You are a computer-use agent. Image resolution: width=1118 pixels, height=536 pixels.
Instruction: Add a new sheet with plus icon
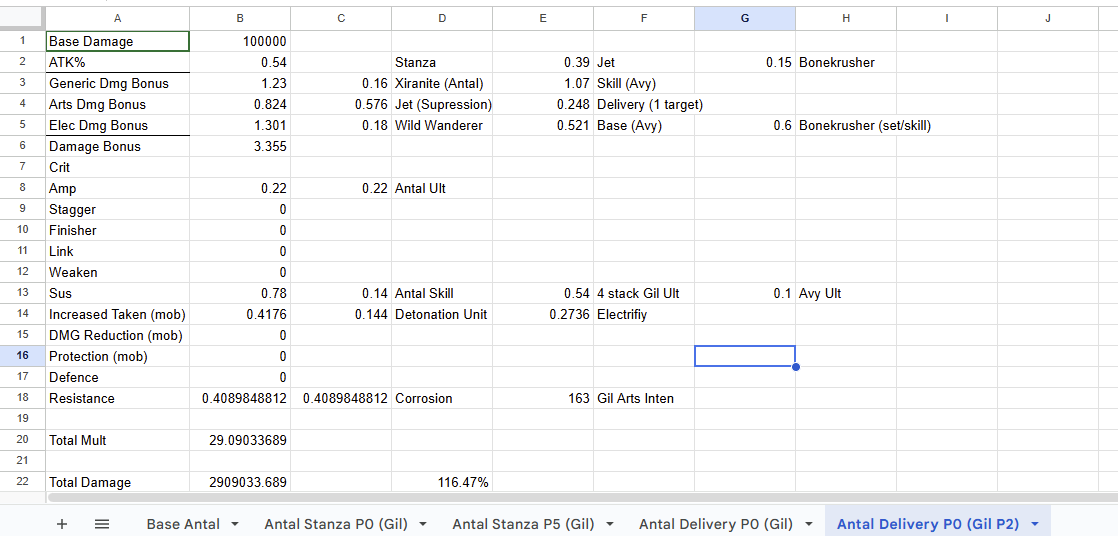point(62,524)
